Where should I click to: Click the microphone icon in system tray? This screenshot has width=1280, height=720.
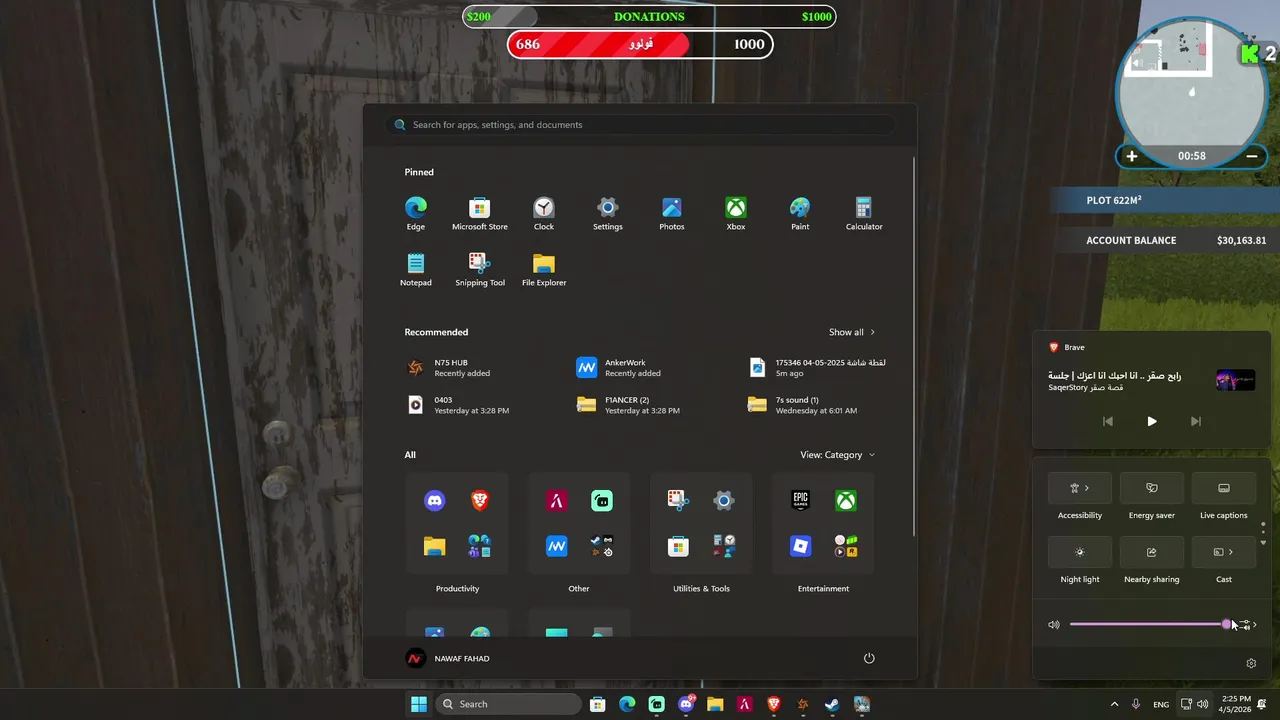tap(1136, 704)
